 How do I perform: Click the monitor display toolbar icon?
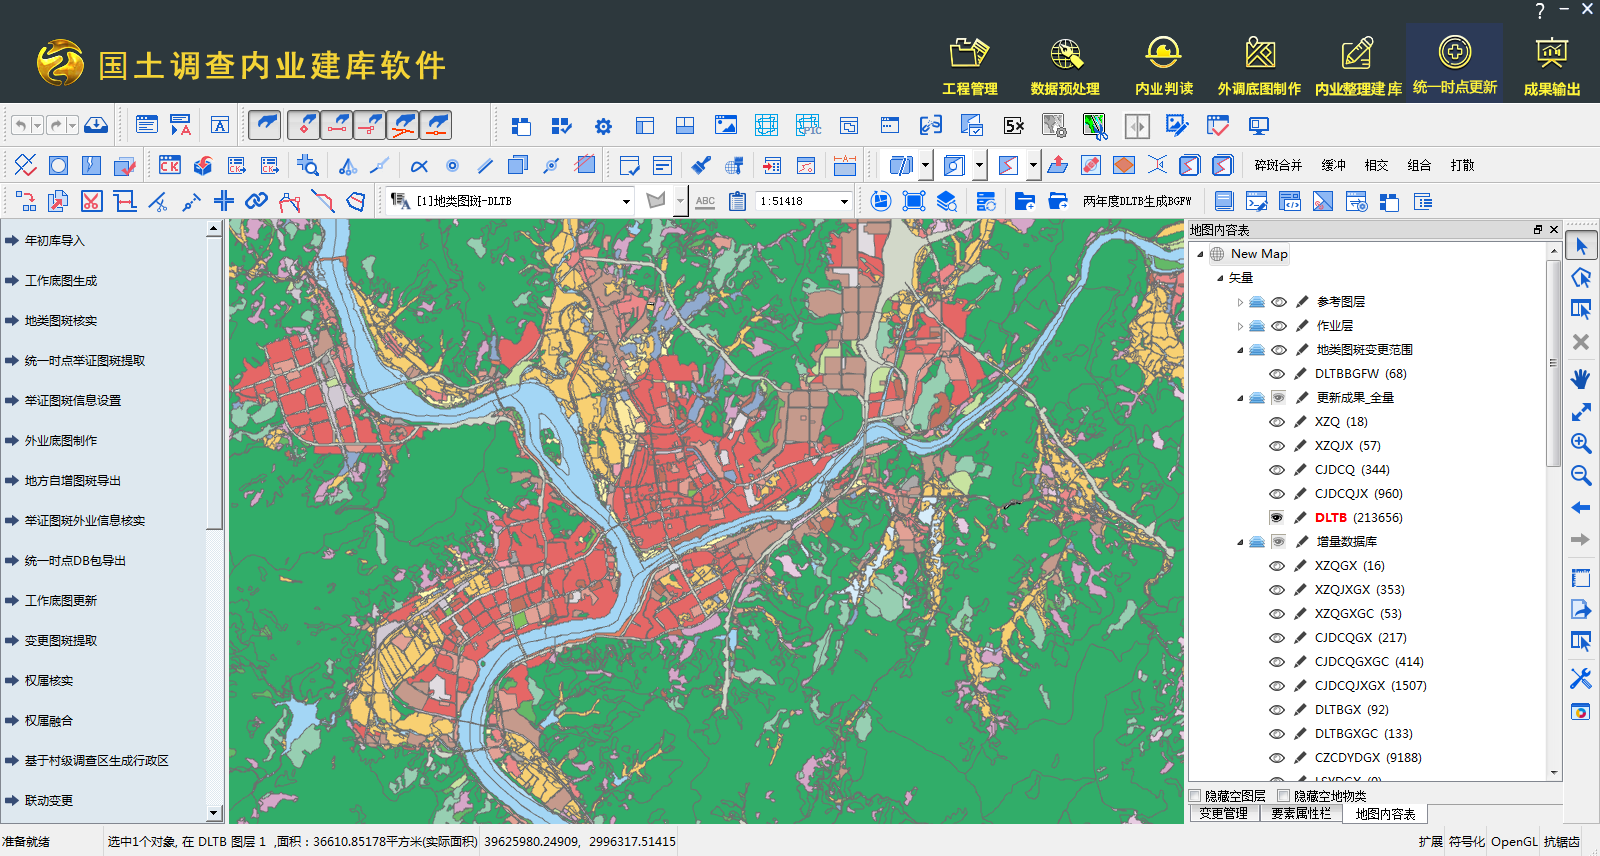point(1259,126)
